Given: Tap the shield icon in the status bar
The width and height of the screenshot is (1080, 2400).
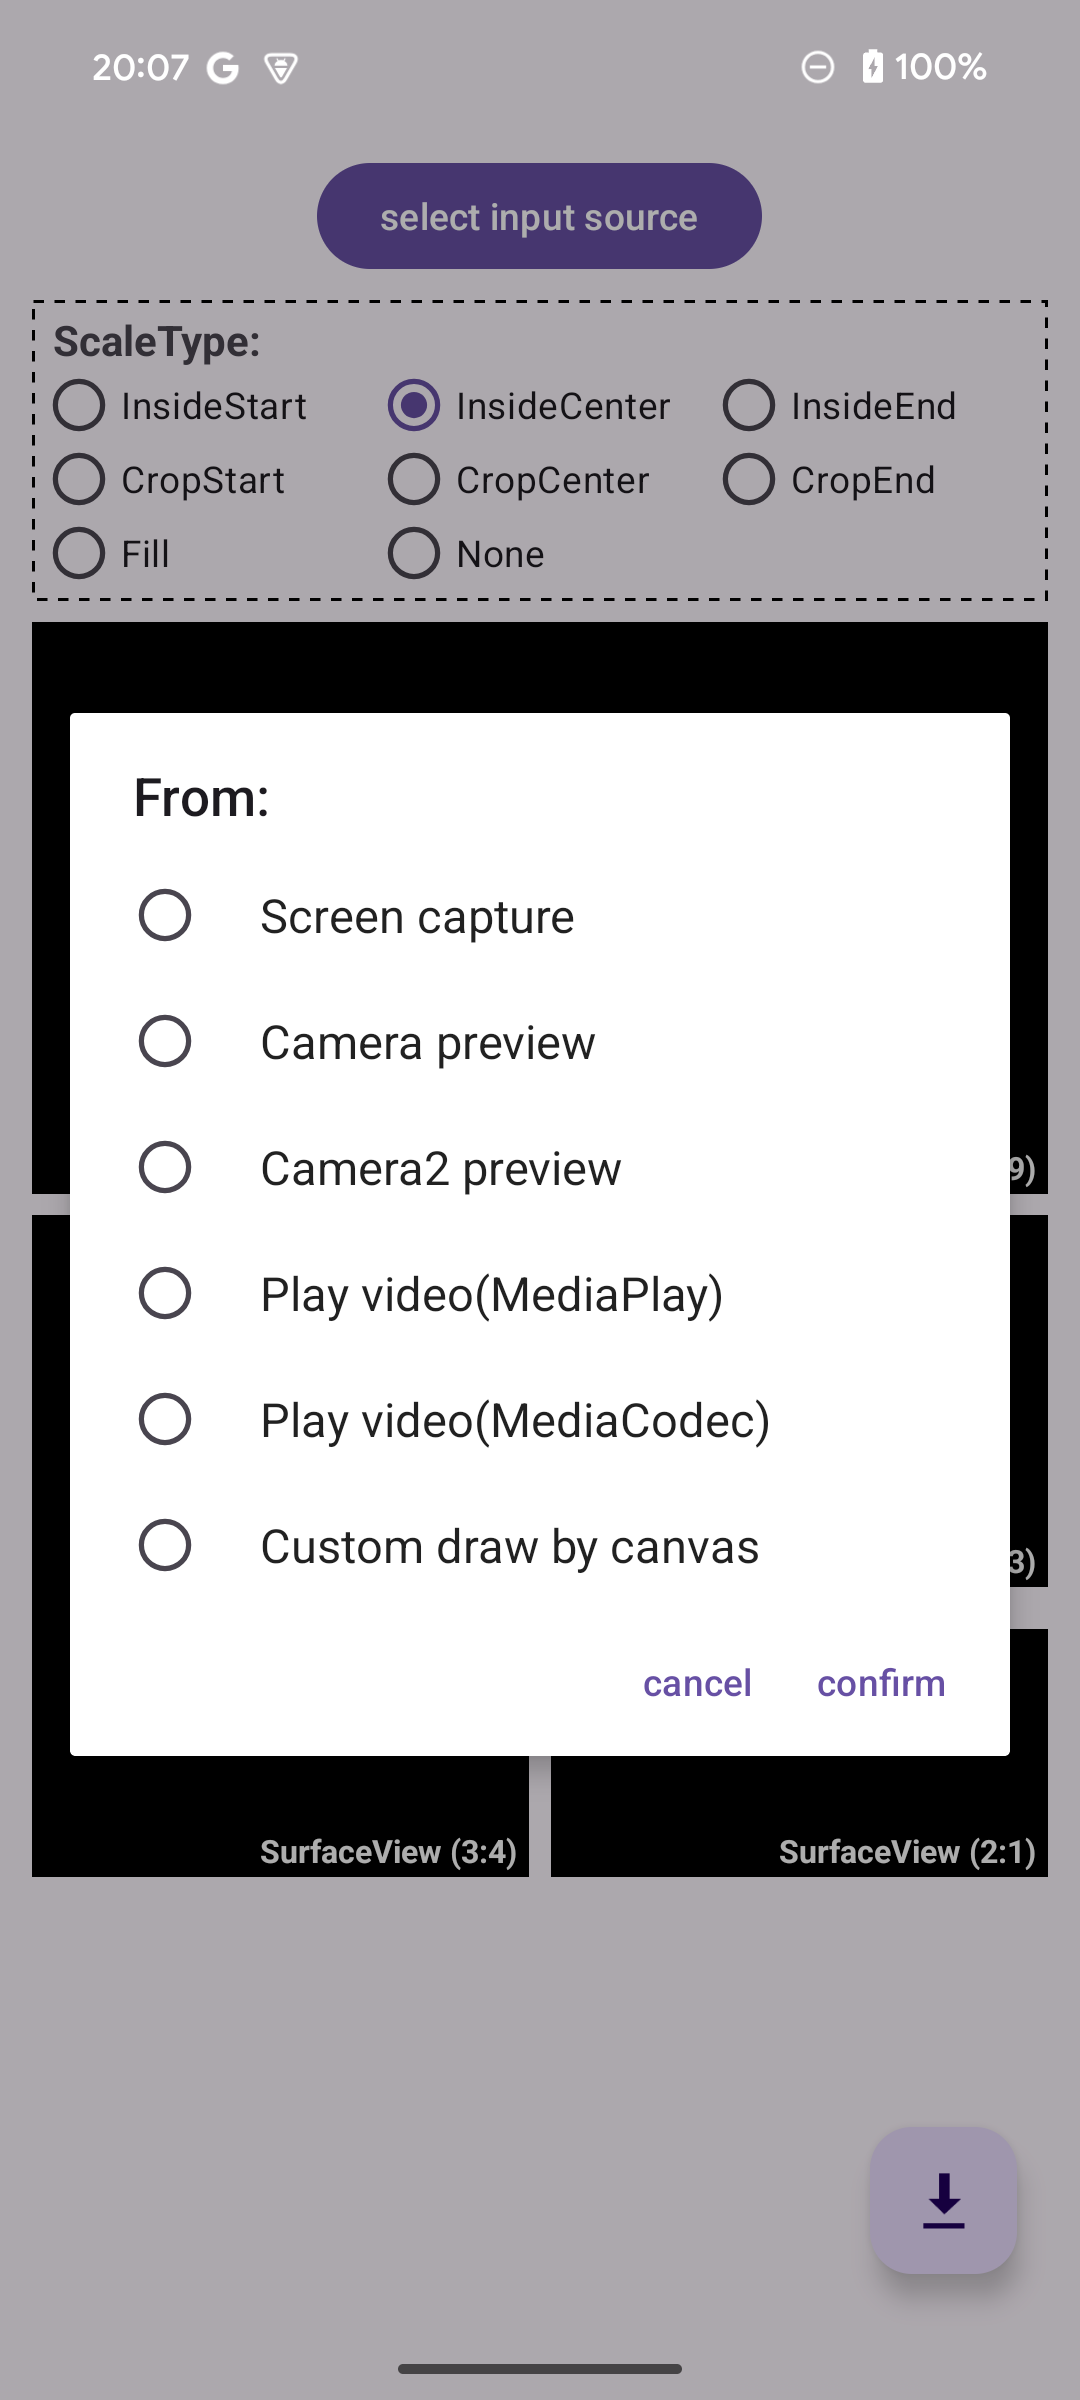Looking at the screenshot, I should pos(281,68).
